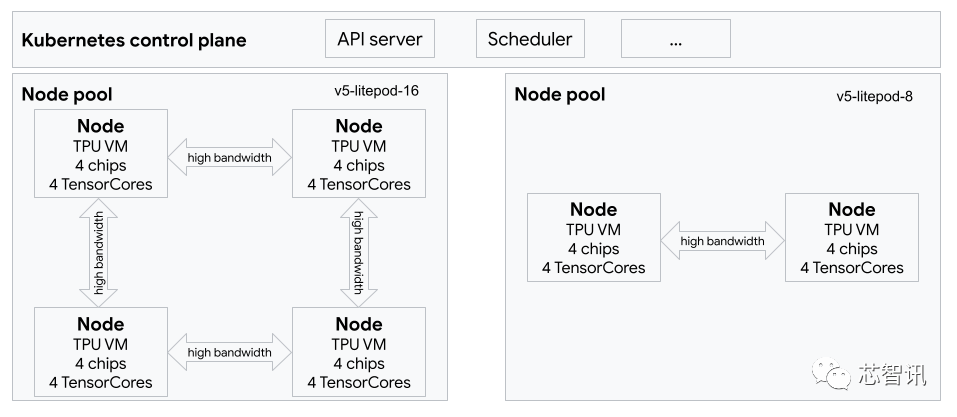Select the Scheduler box
Image resolution: width=957 pixels, height=417 pixels.
(530, 38)
